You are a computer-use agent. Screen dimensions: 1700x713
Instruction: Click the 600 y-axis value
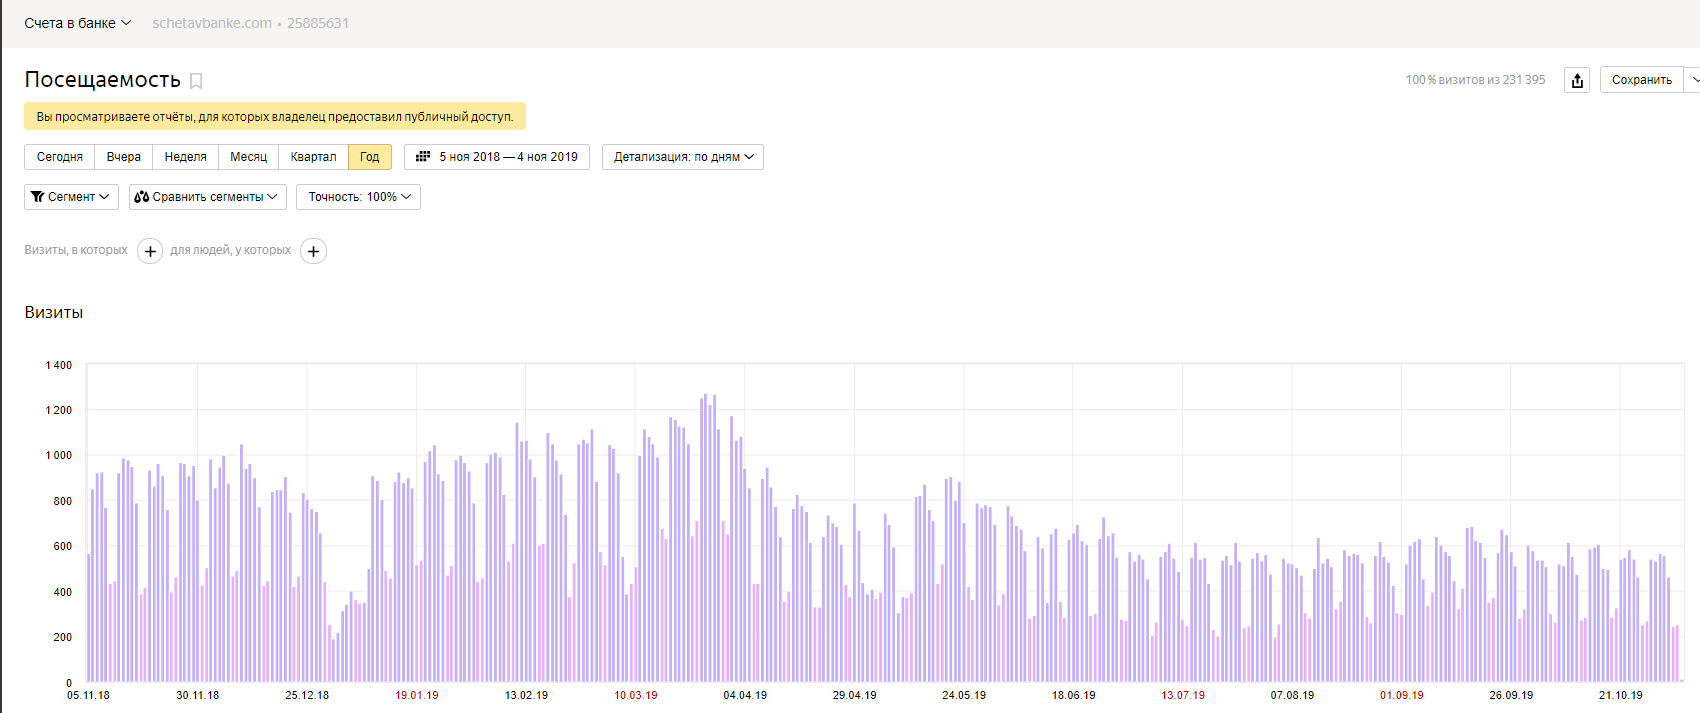click(x=63, y=546)
